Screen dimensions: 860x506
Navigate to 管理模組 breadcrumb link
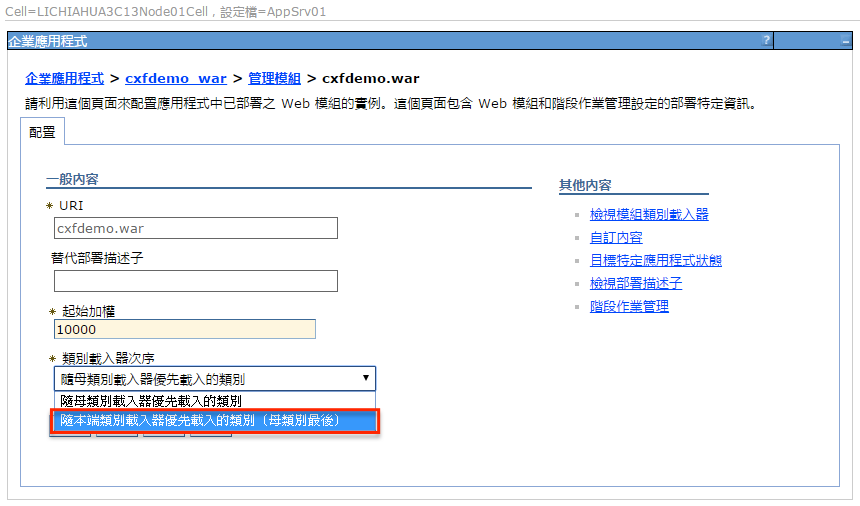click(274, 78)
